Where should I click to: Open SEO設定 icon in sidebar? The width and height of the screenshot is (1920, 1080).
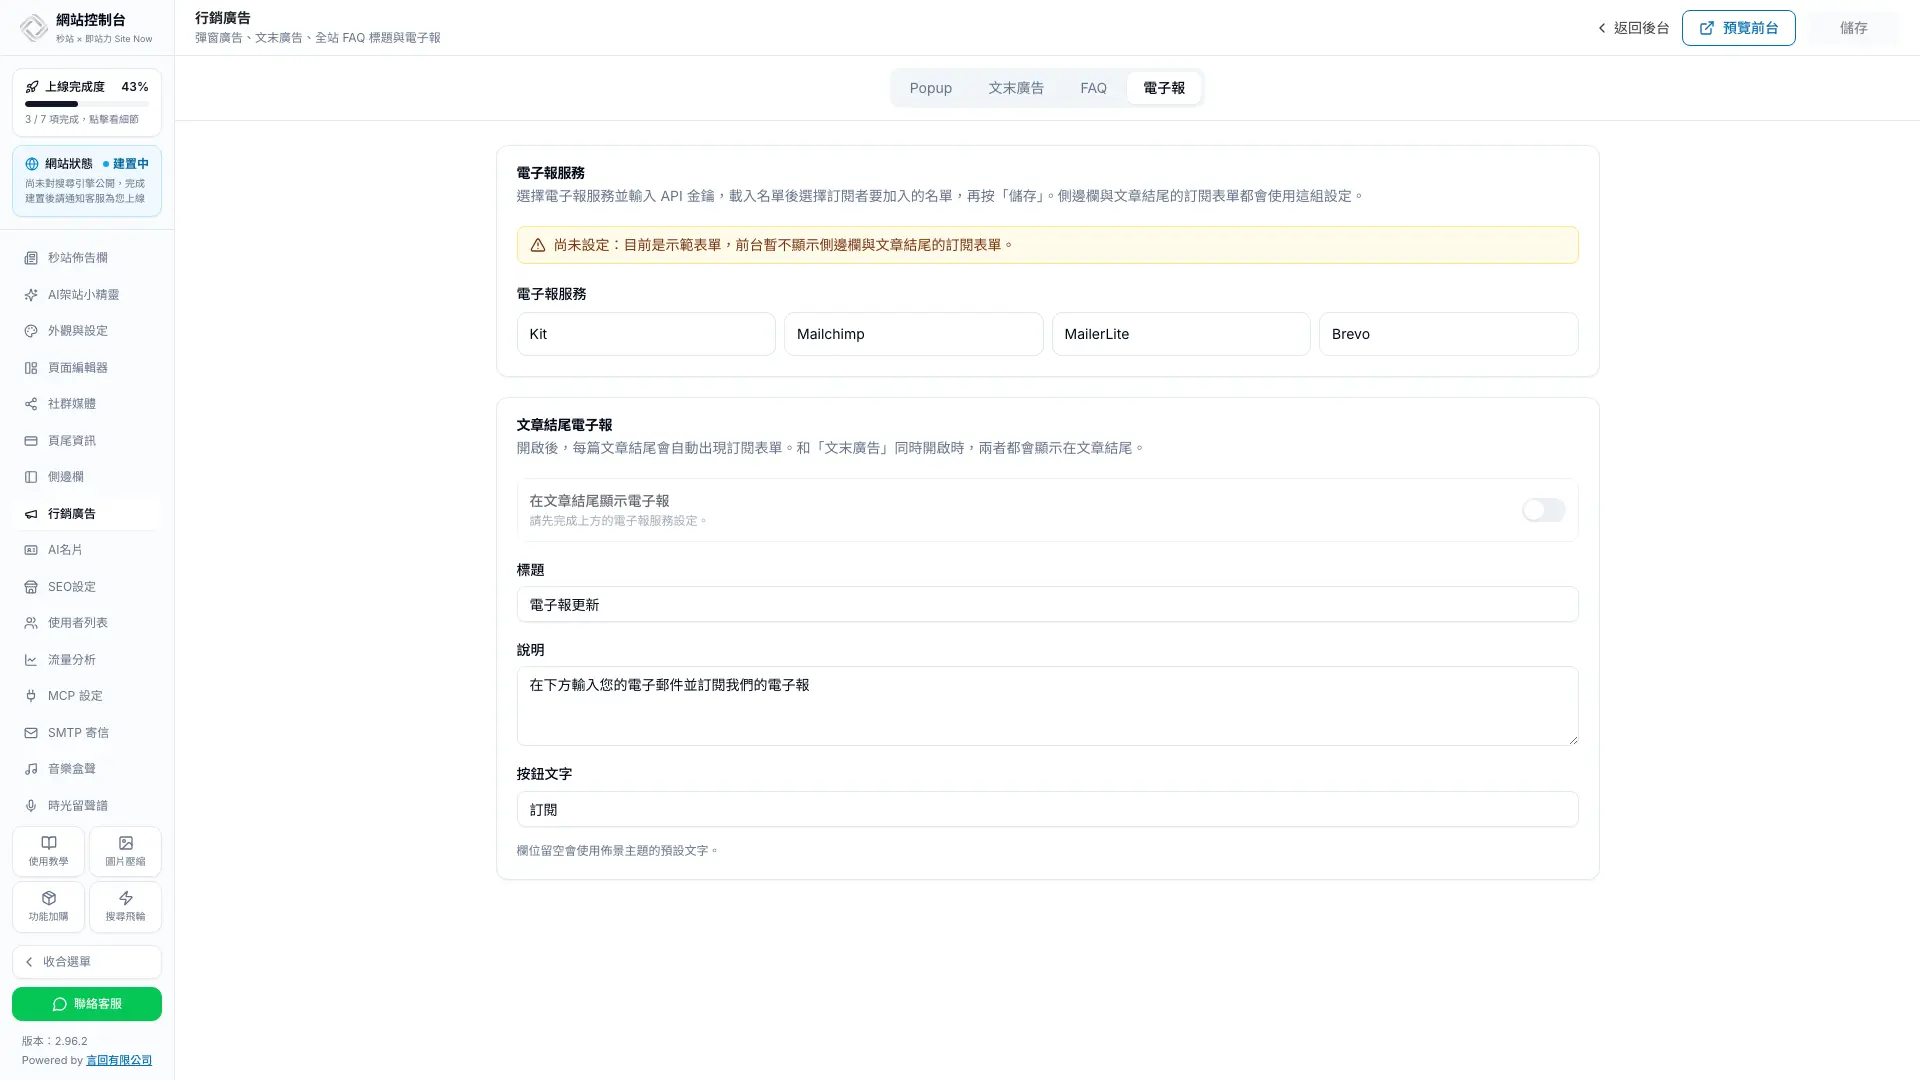coord(31,587)
